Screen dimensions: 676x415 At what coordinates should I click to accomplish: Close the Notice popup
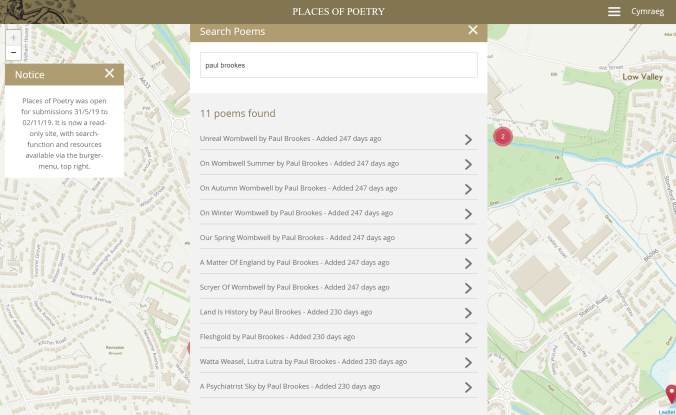tap(109, 74)
